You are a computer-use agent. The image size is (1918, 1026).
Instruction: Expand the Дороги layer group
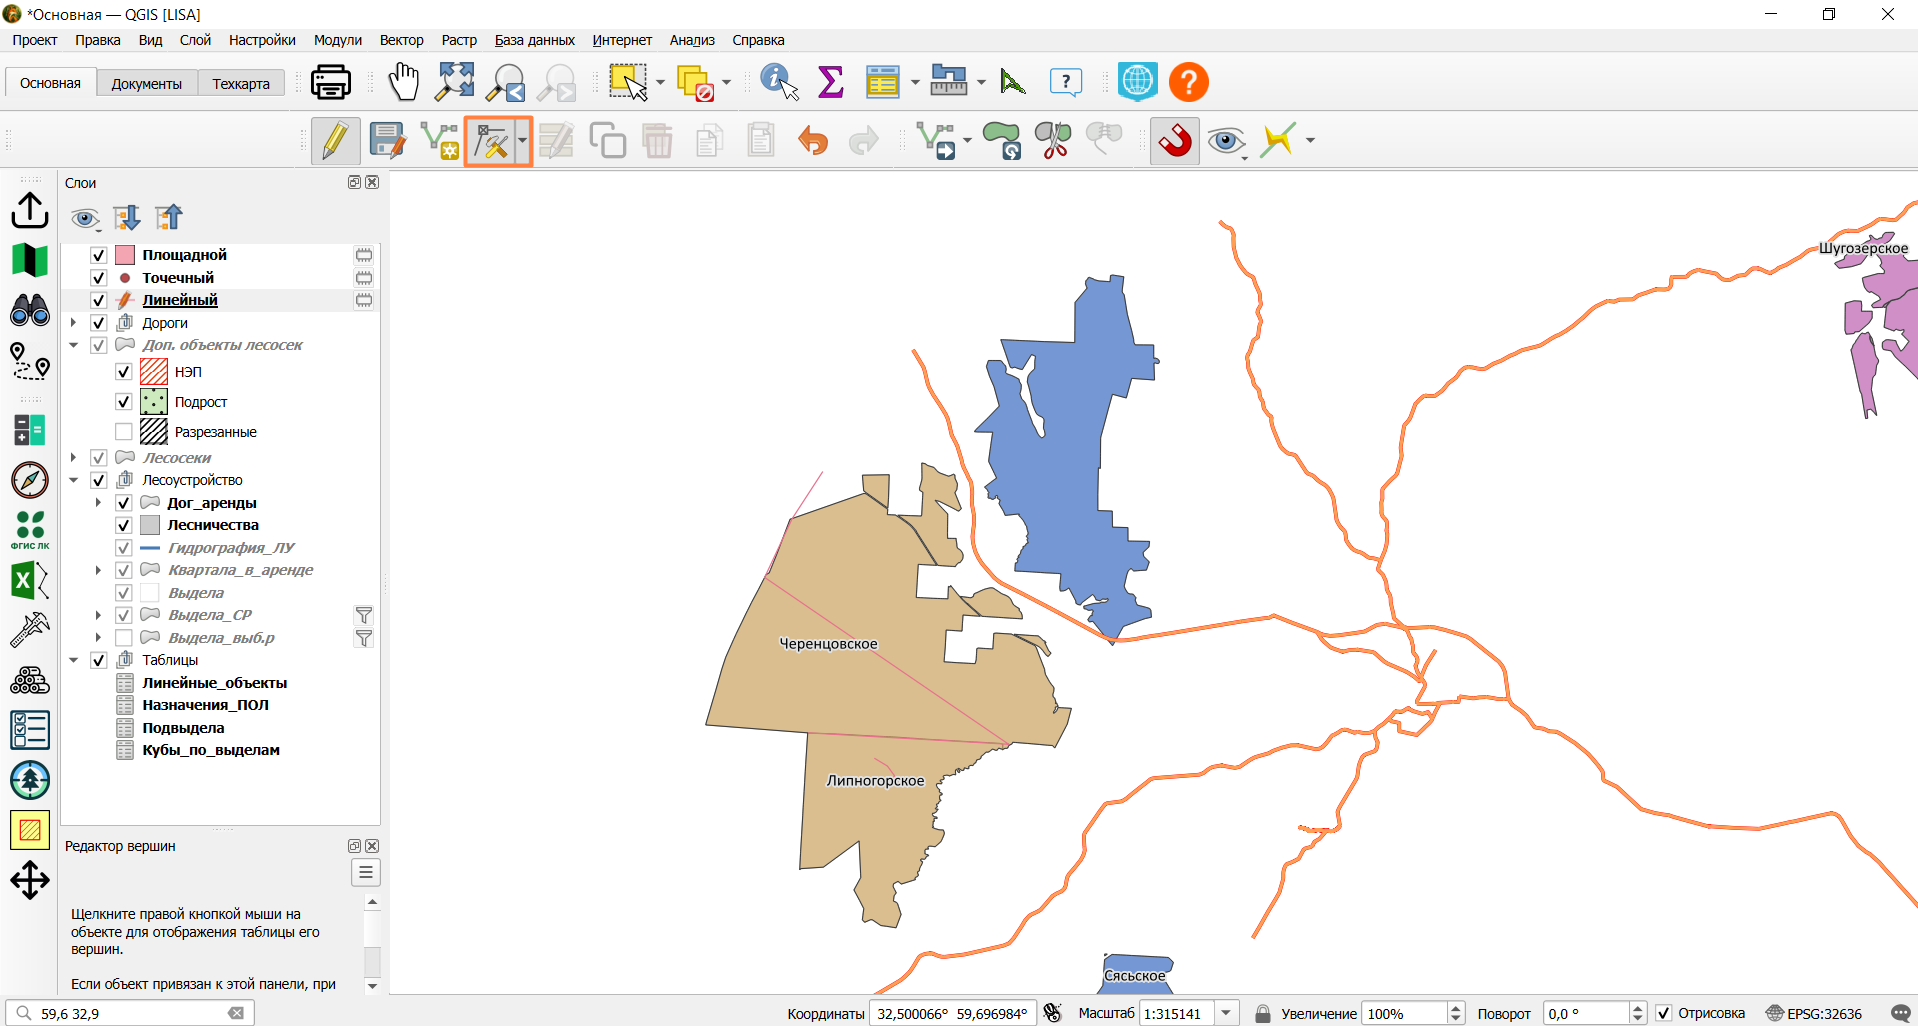click(74, 323)
